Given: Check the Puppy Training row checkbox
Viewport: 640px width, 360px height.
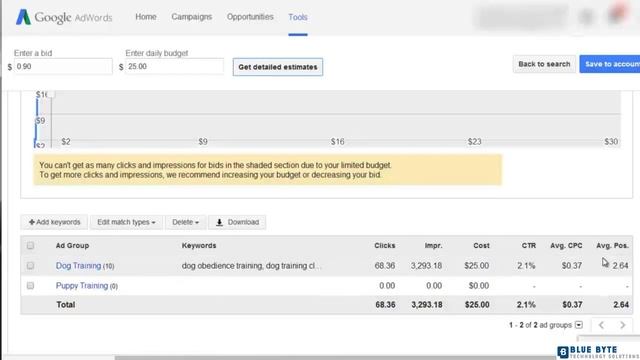Looking at the screenshot, I should [30, 286].
